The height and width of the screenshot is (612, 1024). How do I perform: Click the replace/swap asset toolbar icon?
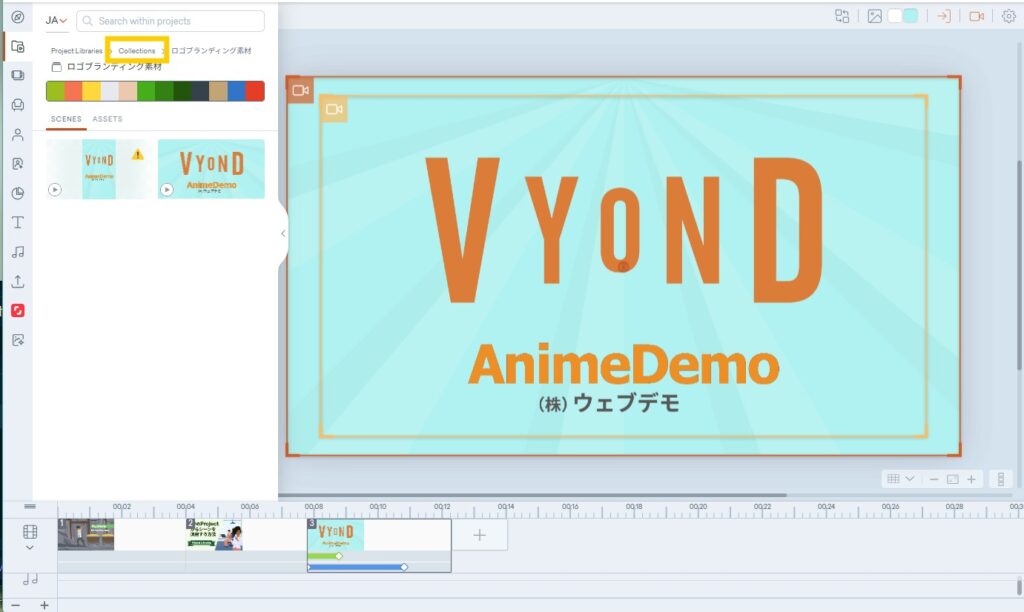[x=842, y=16]
